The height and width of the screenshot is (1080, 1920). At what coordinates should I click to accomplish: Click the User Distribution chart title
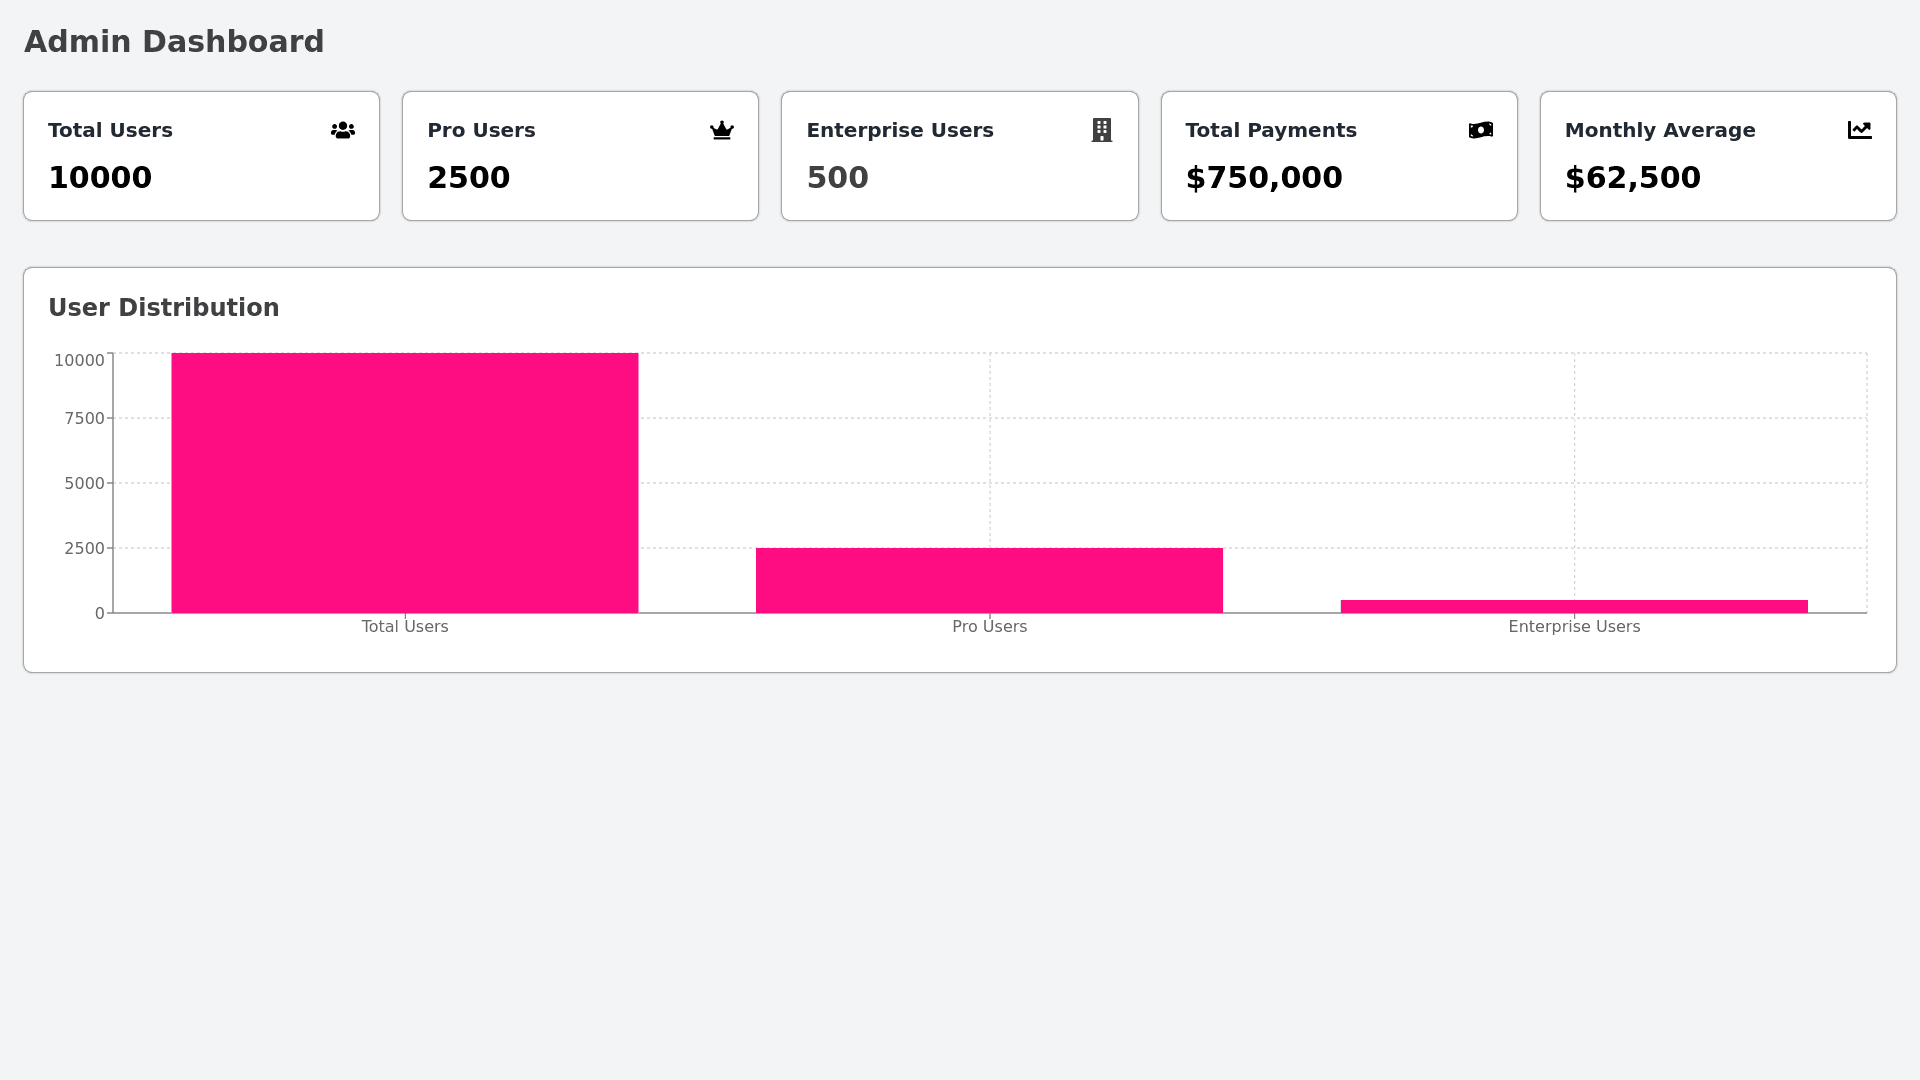pos(164,308)
